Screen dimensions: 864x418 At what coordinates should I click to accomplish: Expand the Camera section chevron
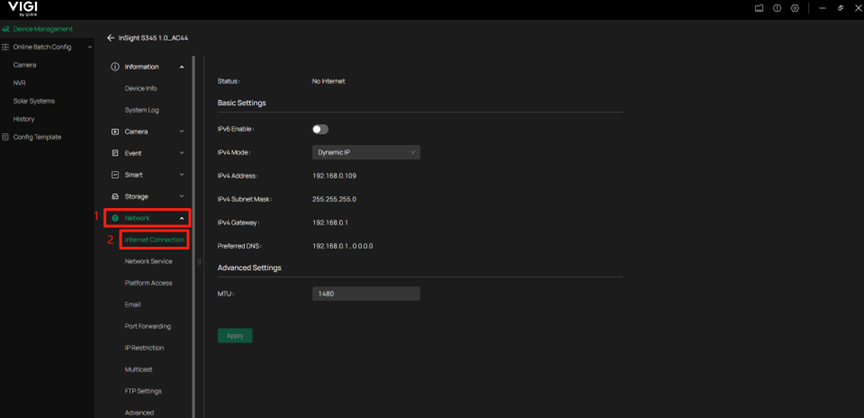click(x=181, y=131)
